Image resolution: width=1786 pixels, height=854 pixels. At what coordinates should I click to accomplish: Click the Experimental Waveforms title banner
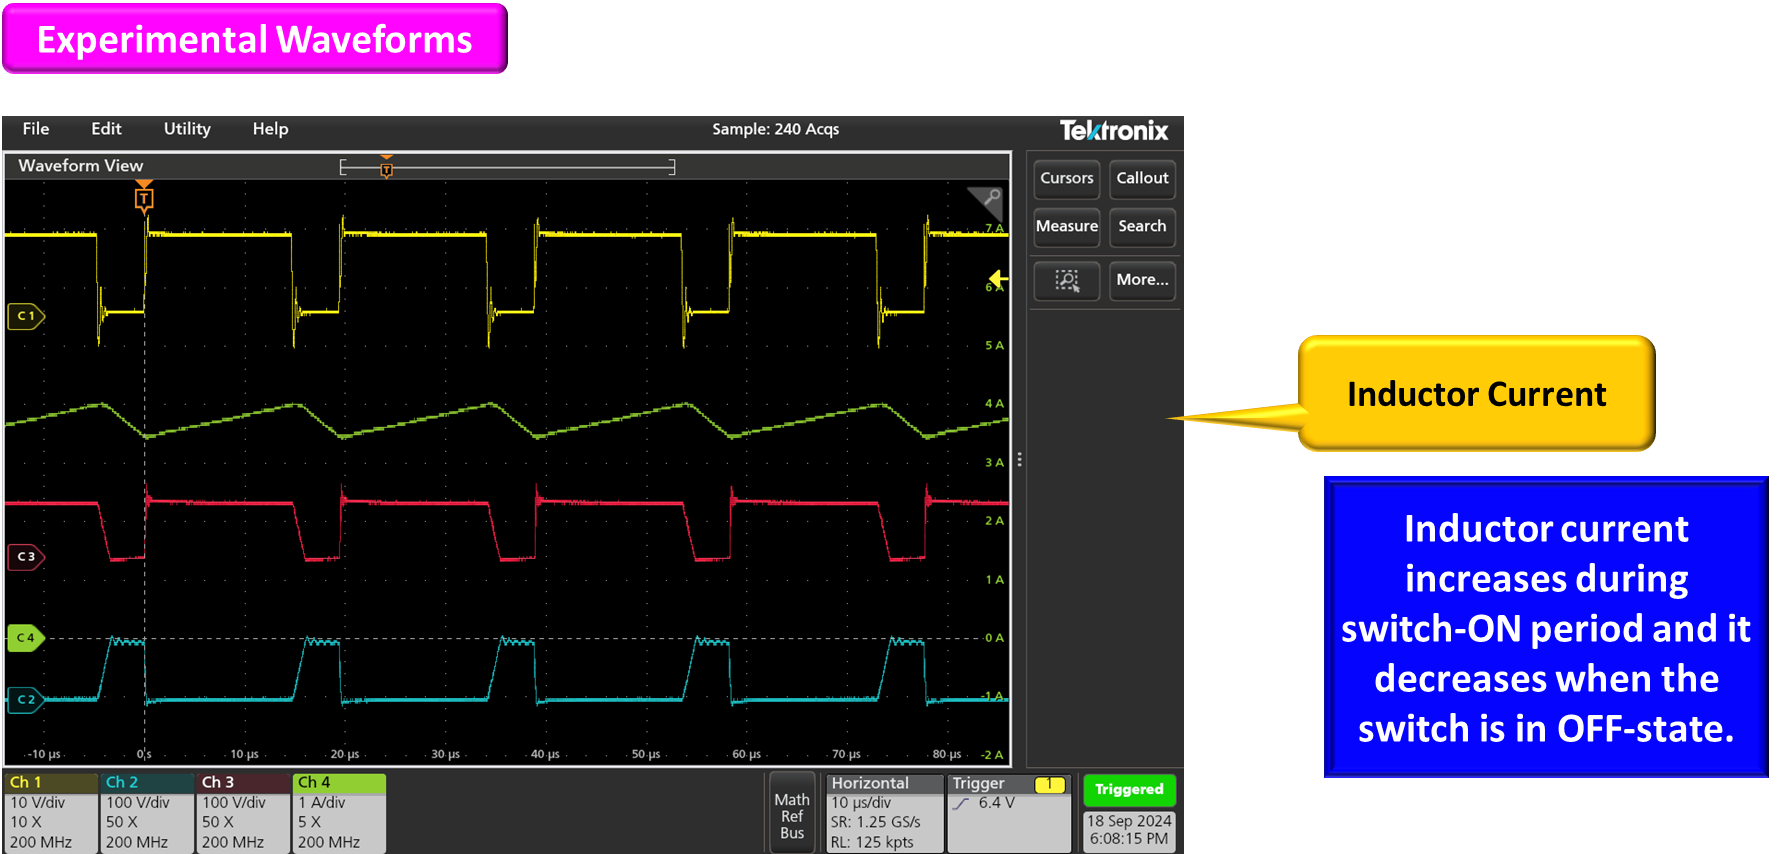pyautogui.click(x=255, y=39)
